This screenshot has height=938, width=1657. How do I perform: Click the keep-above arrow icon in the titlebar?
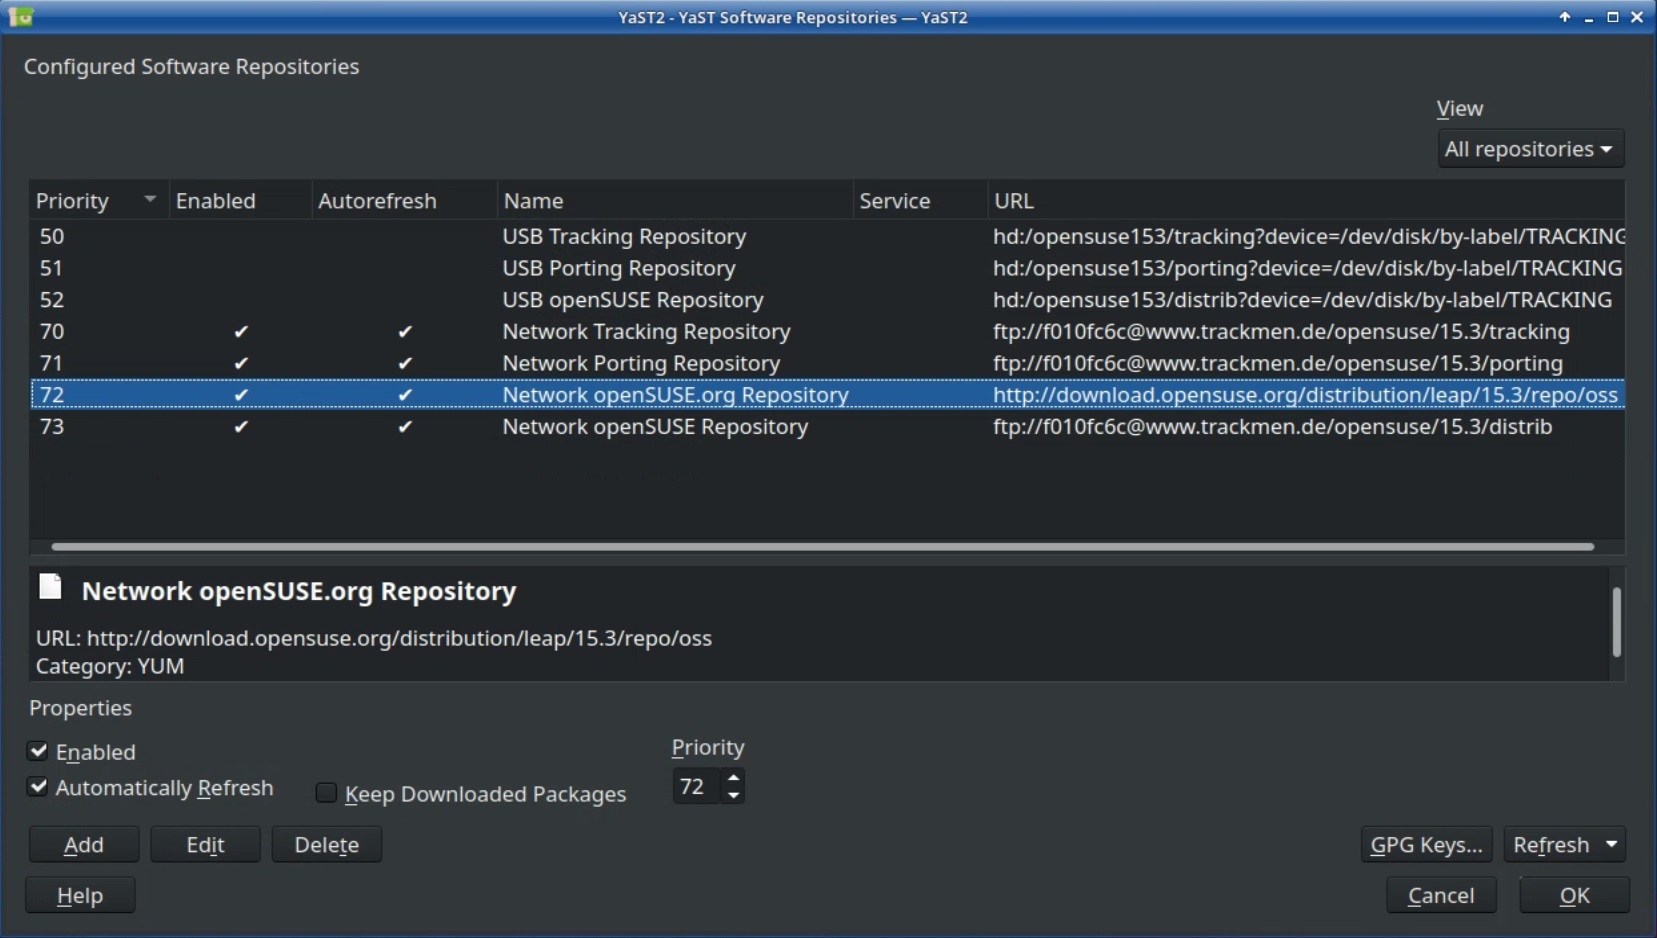point(1563,17)
